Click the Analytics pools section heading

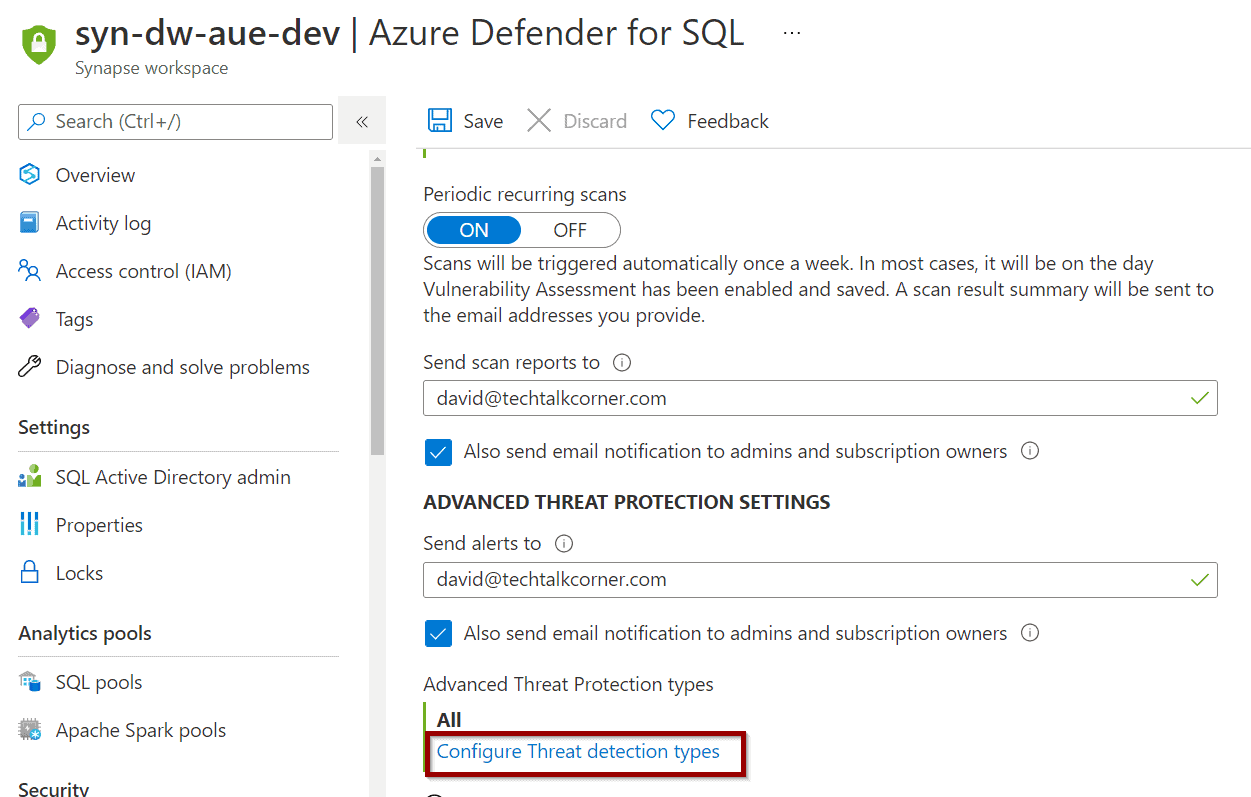tap(85, 634)
